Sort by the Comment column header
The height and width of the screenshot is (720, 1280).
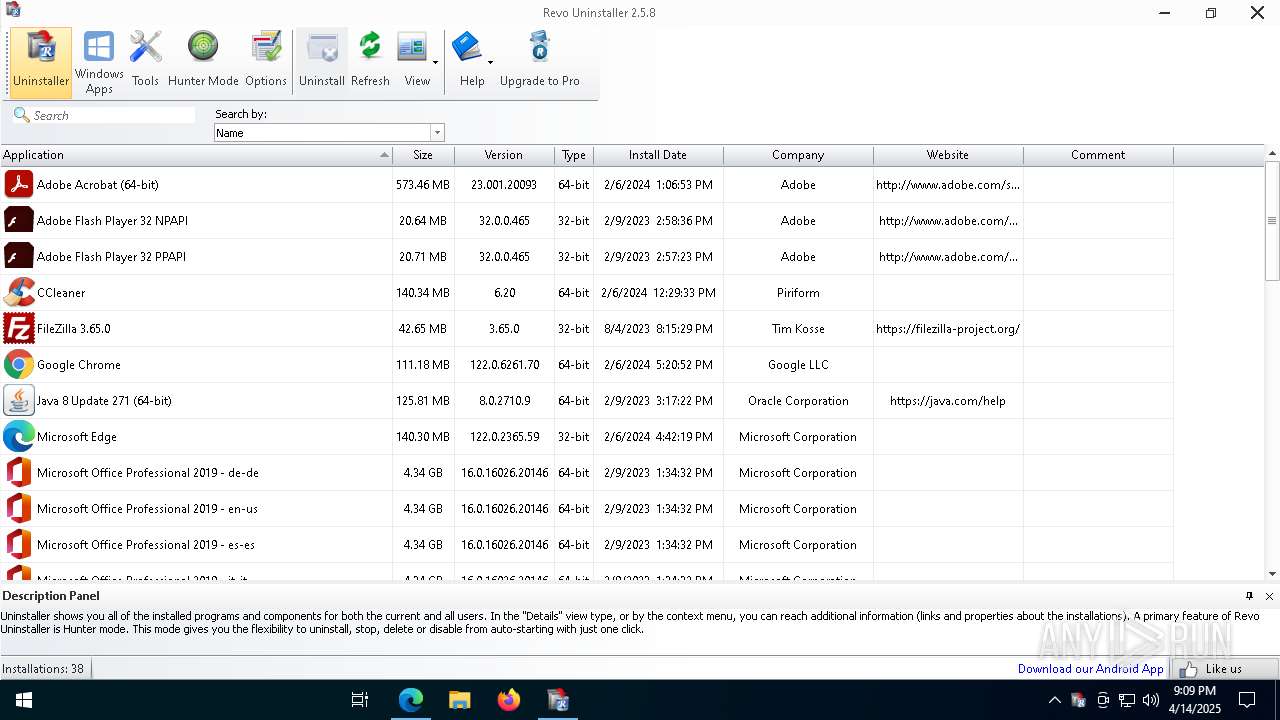[x=1098, y=155]
